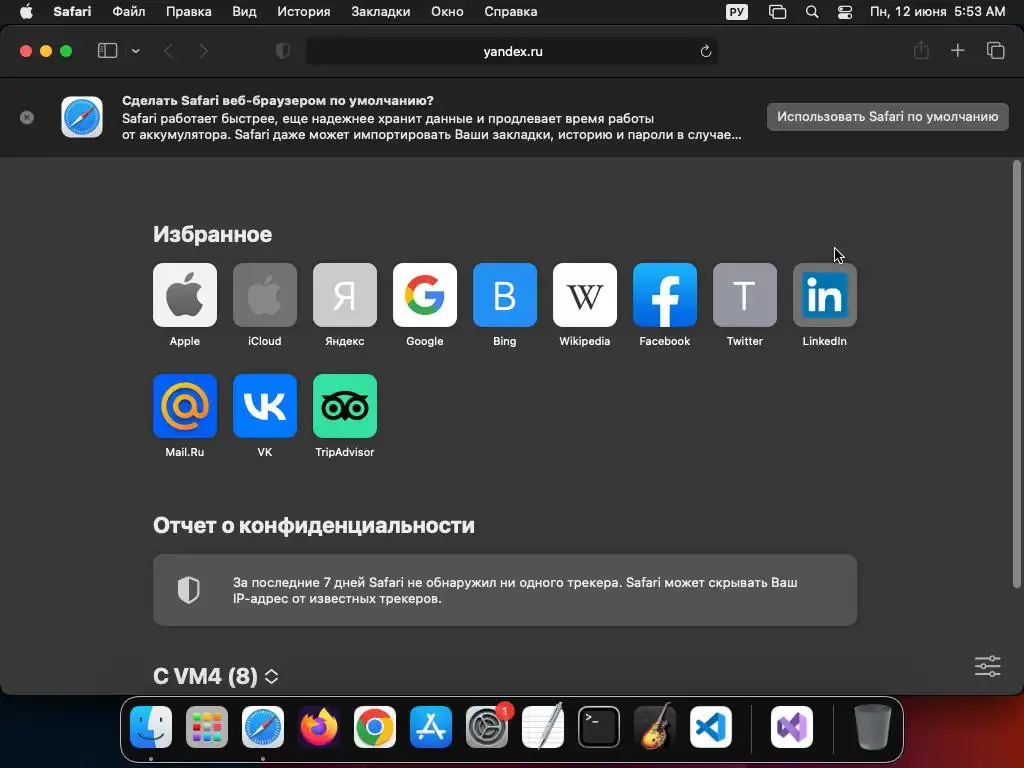Open Launchpad from the Dock
This screenshot has width=1024, height=768.
(207, 727)
